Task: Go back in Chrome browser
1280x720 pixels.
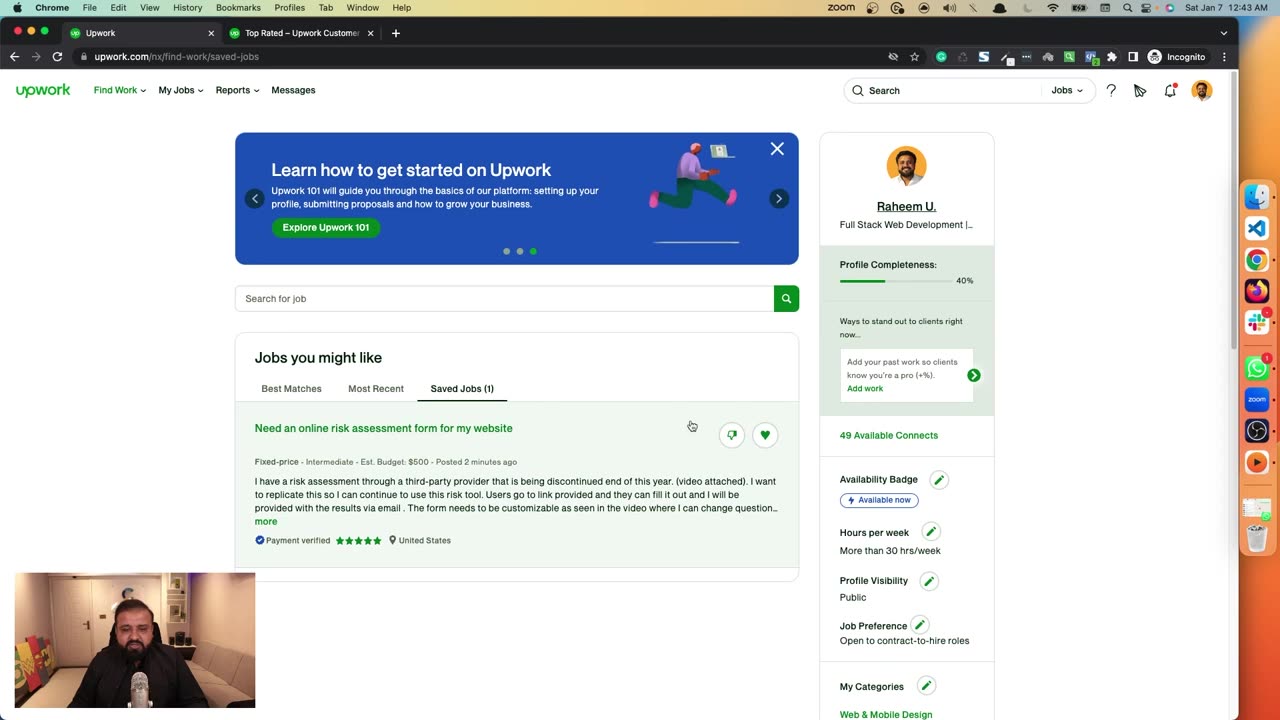Action: 14,57
